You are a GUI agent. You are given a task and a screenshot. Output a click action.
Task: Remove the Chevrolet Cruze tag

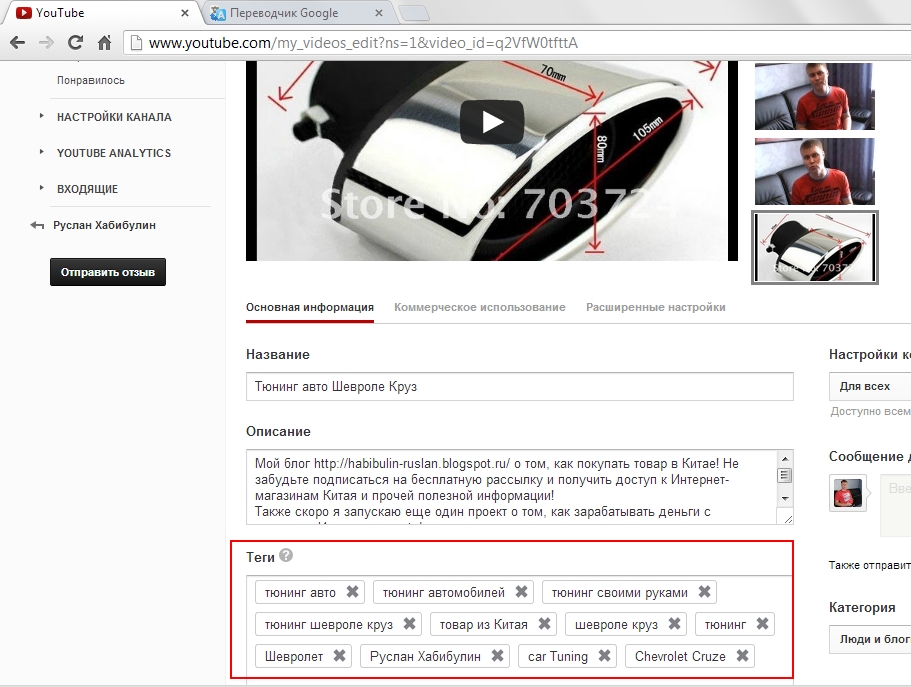click(x=742, y=656)
